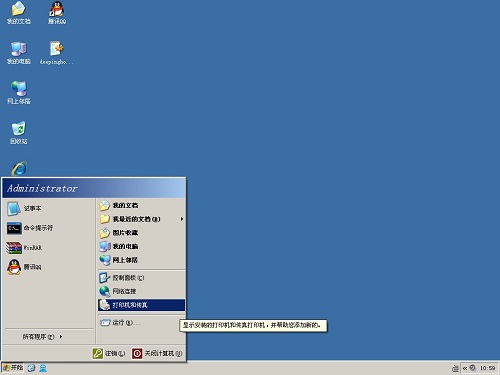
Task: Click the Start button on the taskbar
Action: point(13,368)
